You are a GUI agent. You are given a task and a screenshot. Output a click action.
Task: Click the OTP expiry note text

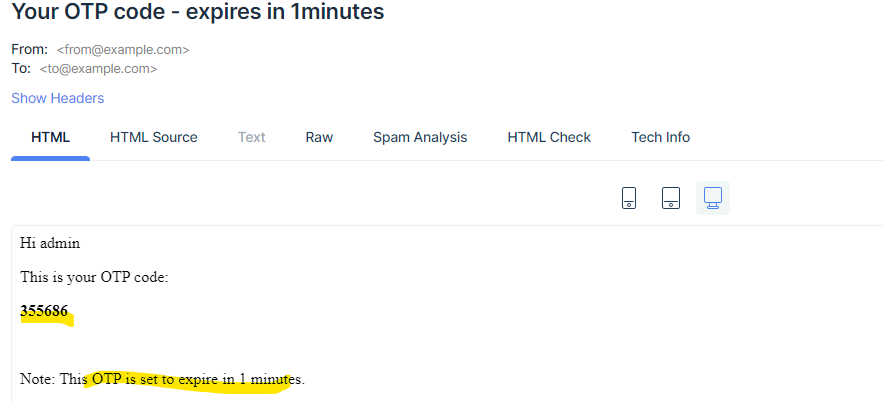click(162, 379)
